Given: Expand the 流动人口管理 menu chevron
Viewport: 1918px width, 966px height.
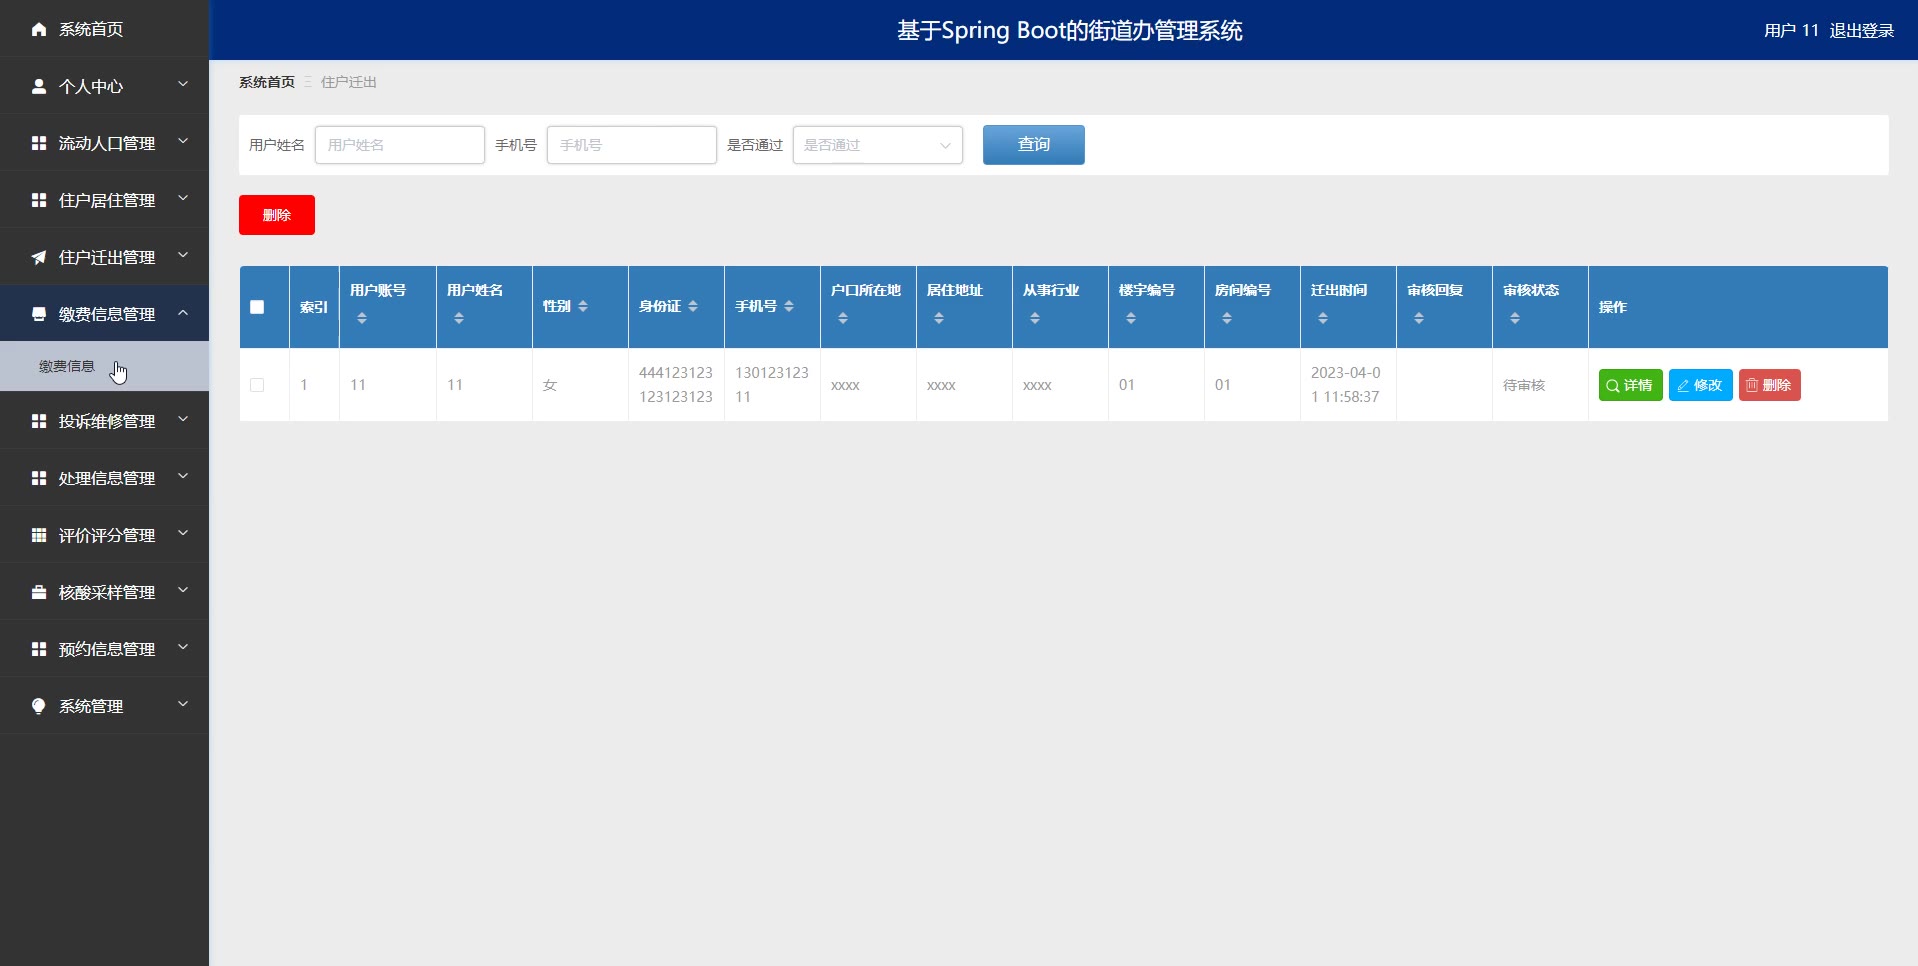Looking at the screenshot, I should pyautogui.click(x=183, y=142).
